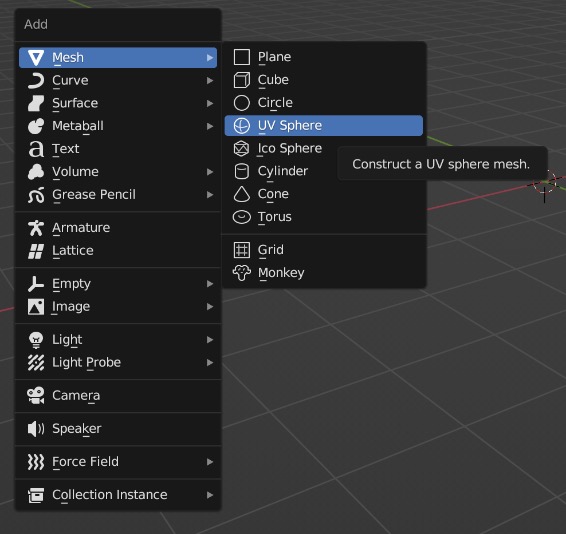Expand Force Field submenu arrow
The width and height of the screenshot is (566, 534).
(x=210, y=462)
